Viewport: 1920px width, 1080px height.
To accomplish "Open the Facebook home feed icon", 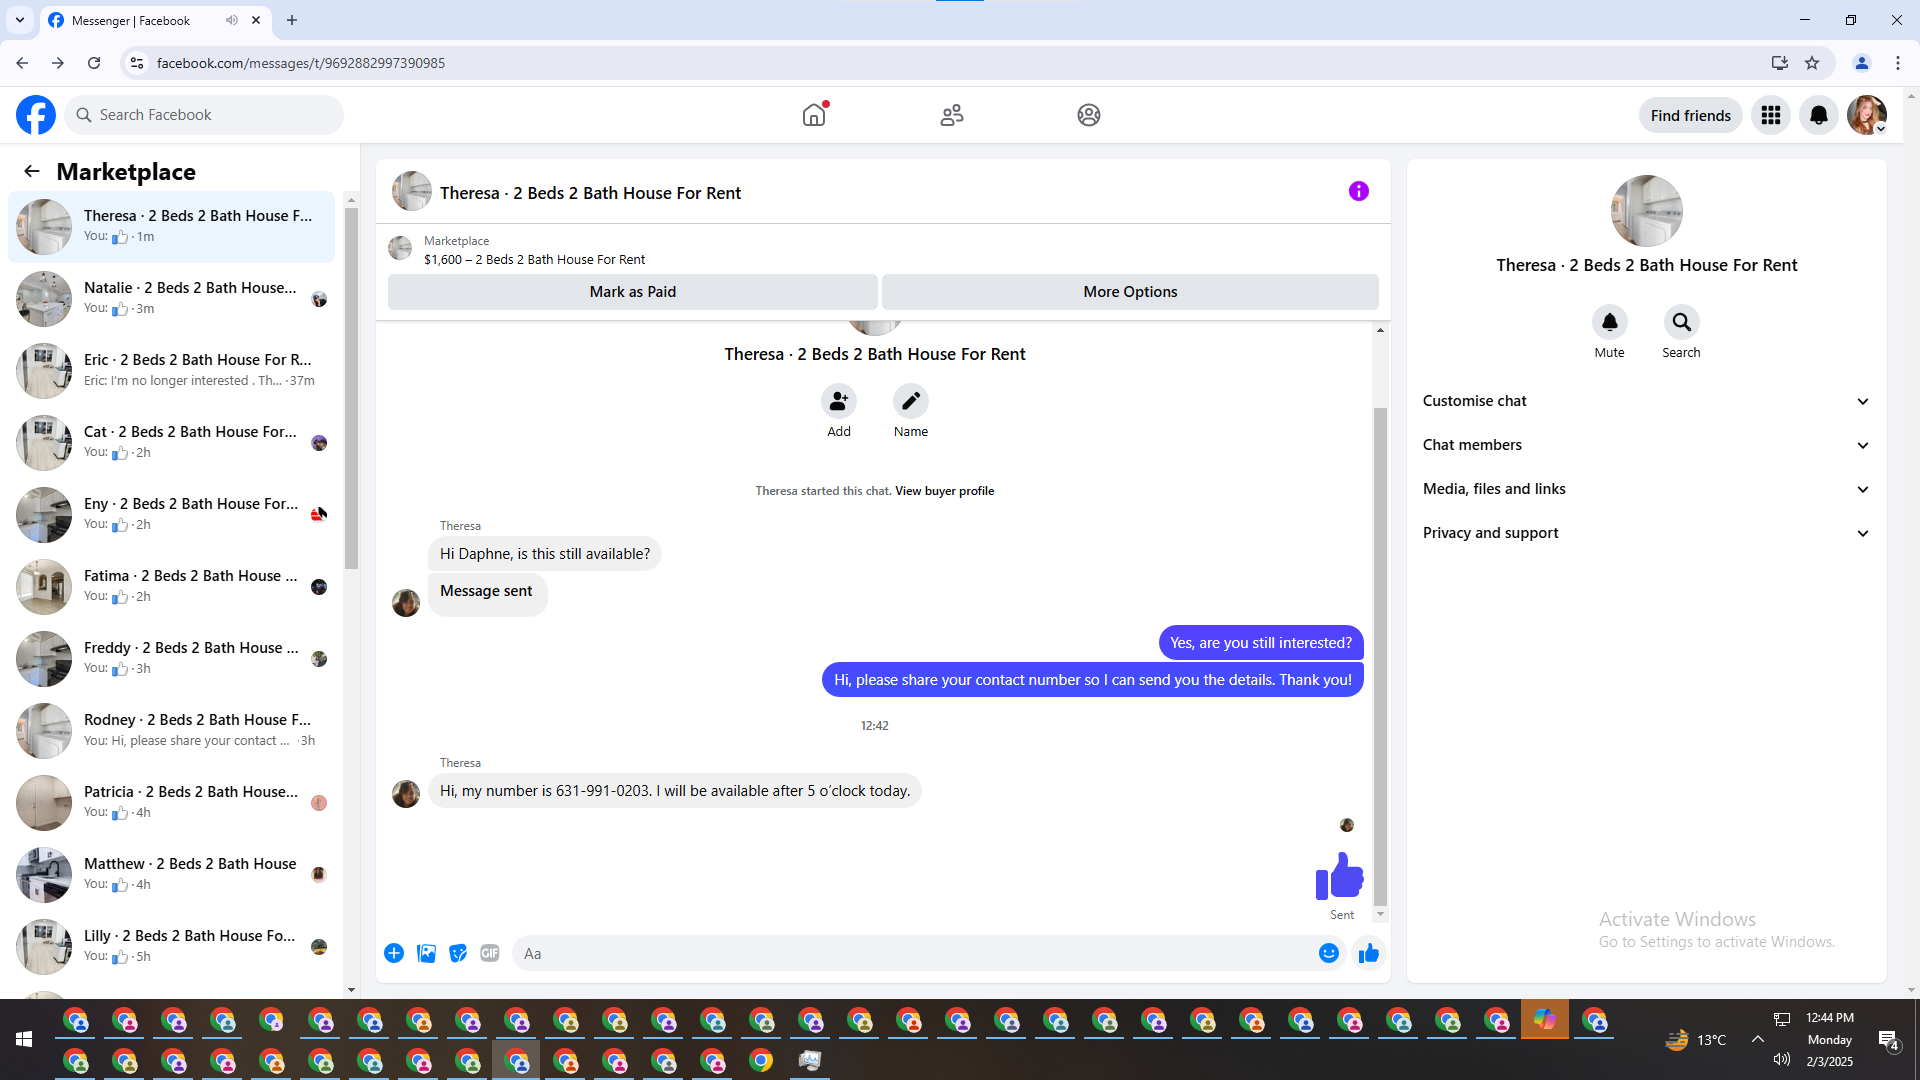I will coord(814,115).
